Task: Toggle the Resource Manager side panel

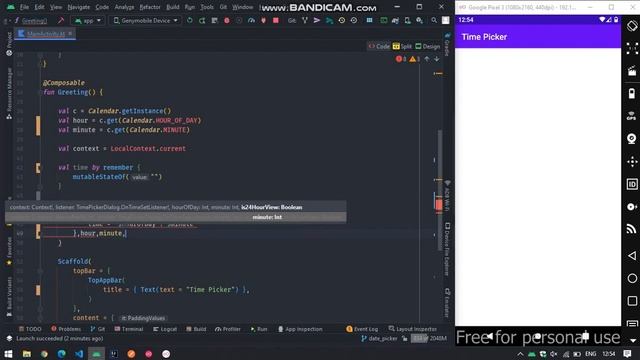Action: click(9, 93)
